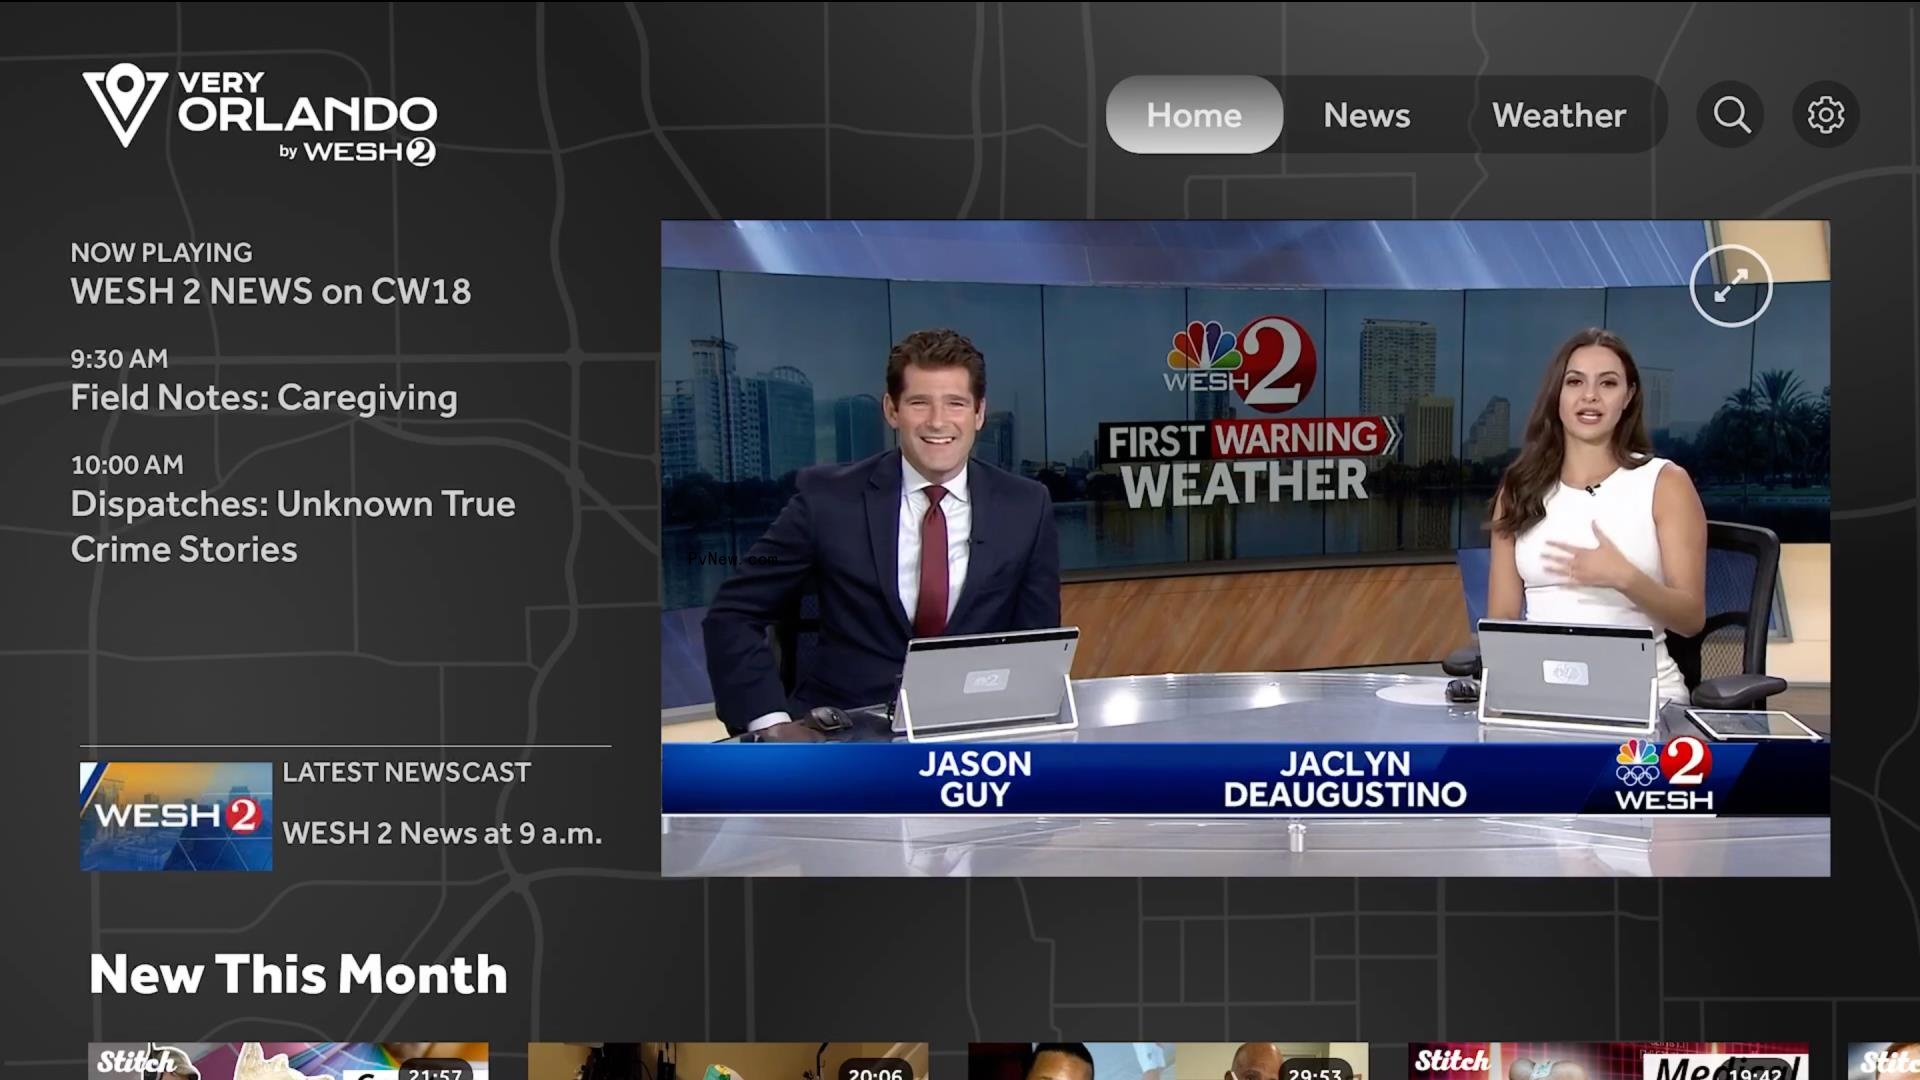The image size is (1920, 1080).
Task: Choose Field Notes: Caregiving at 9:30 AM
Action: pos(264,398)
